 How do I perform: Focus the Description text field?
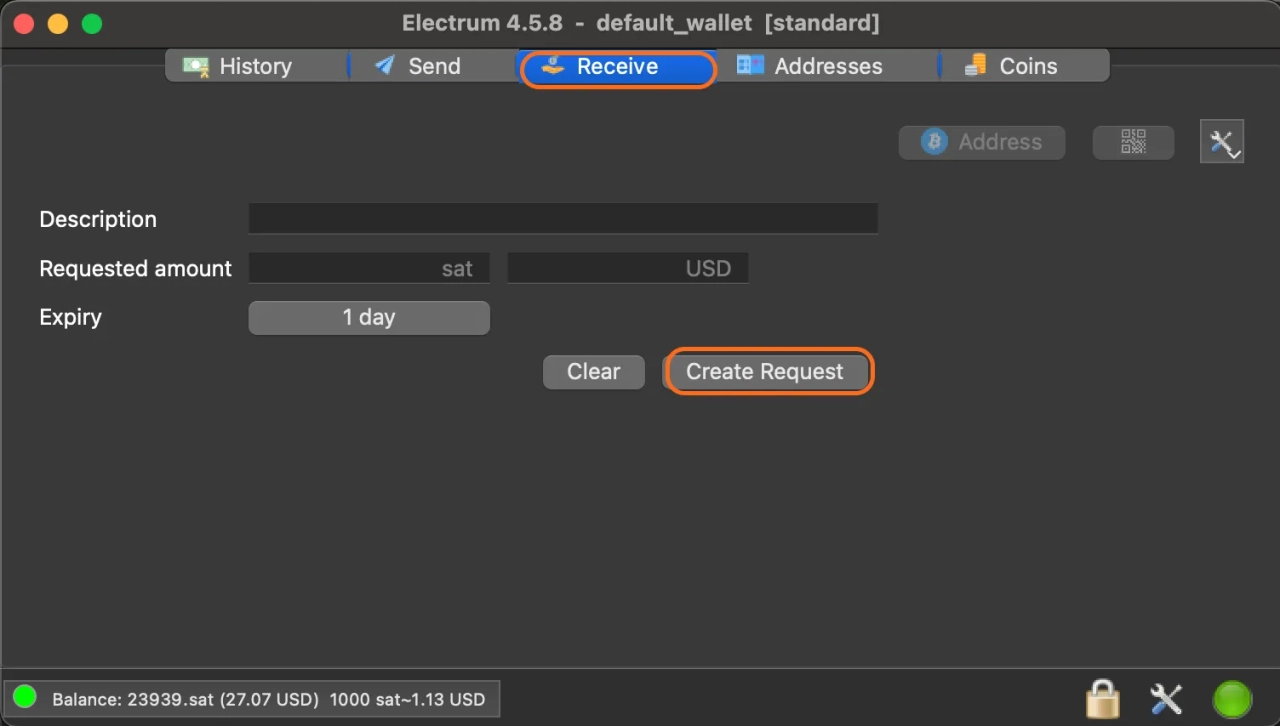coord(563,219)
